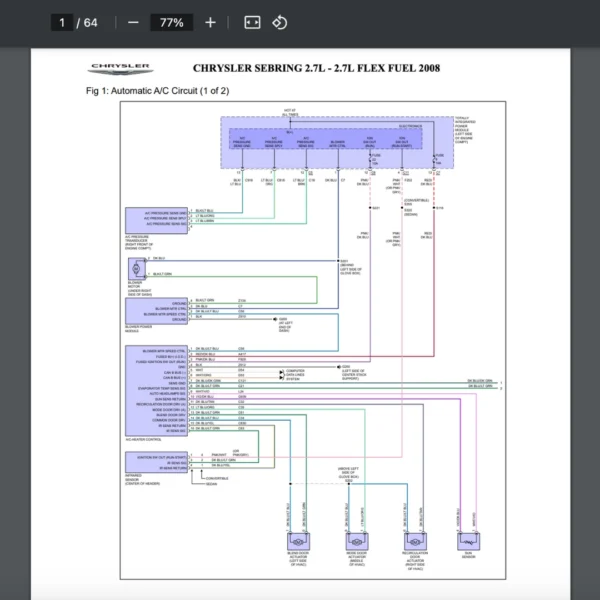Click the total page count 64 label
This screenshot has width=600, height=600.
click(x=90, y=22)
